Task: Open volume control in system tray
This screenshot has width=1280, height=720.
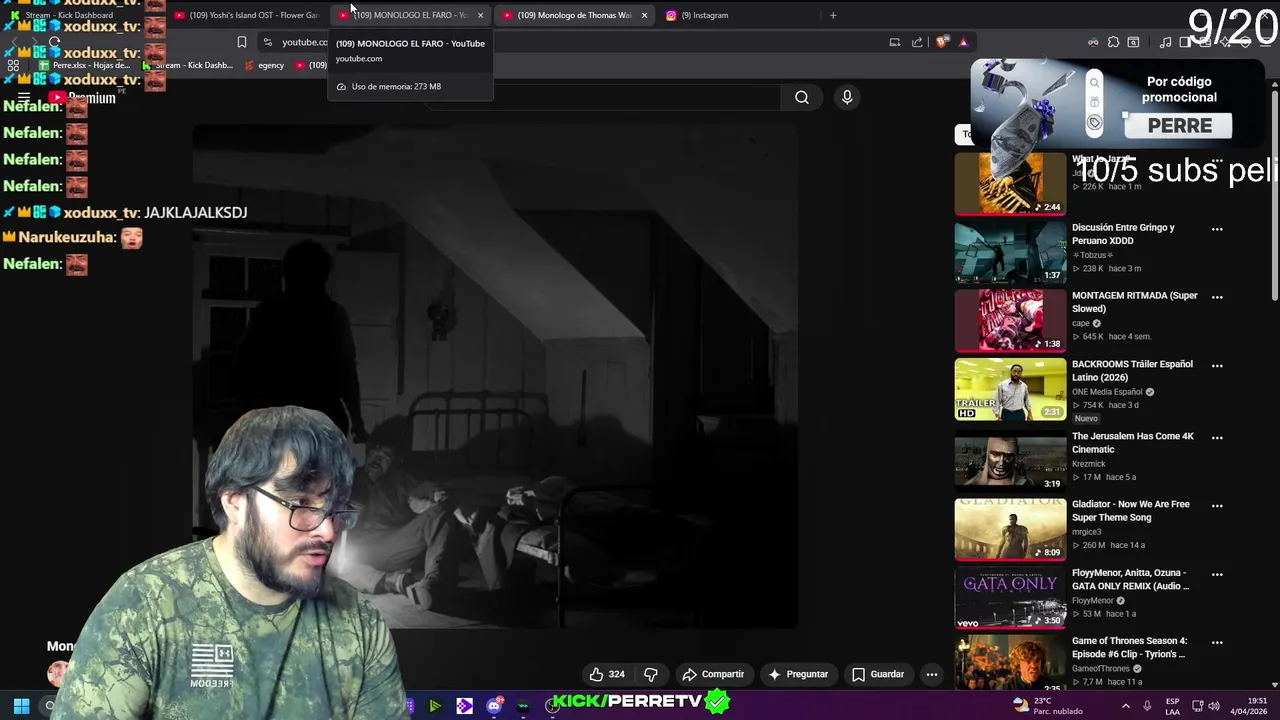Action: point(1214,705)
